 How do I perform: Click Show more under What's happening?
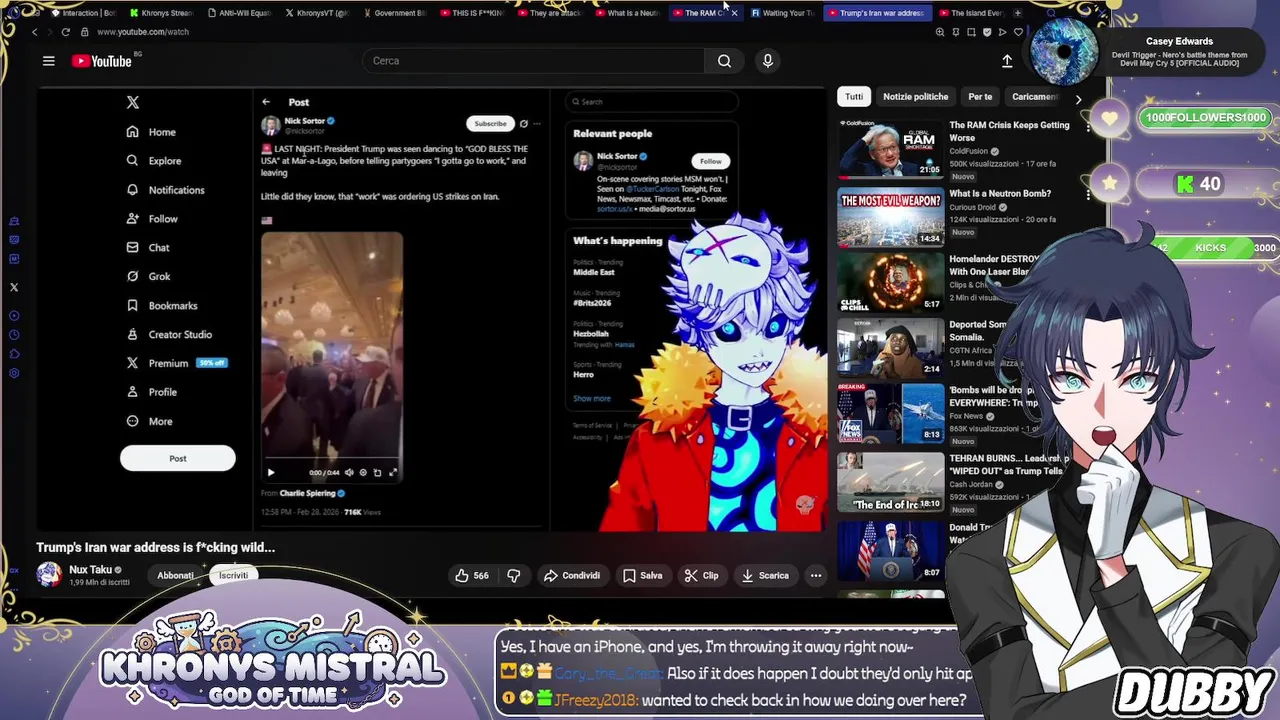[592, 398]
